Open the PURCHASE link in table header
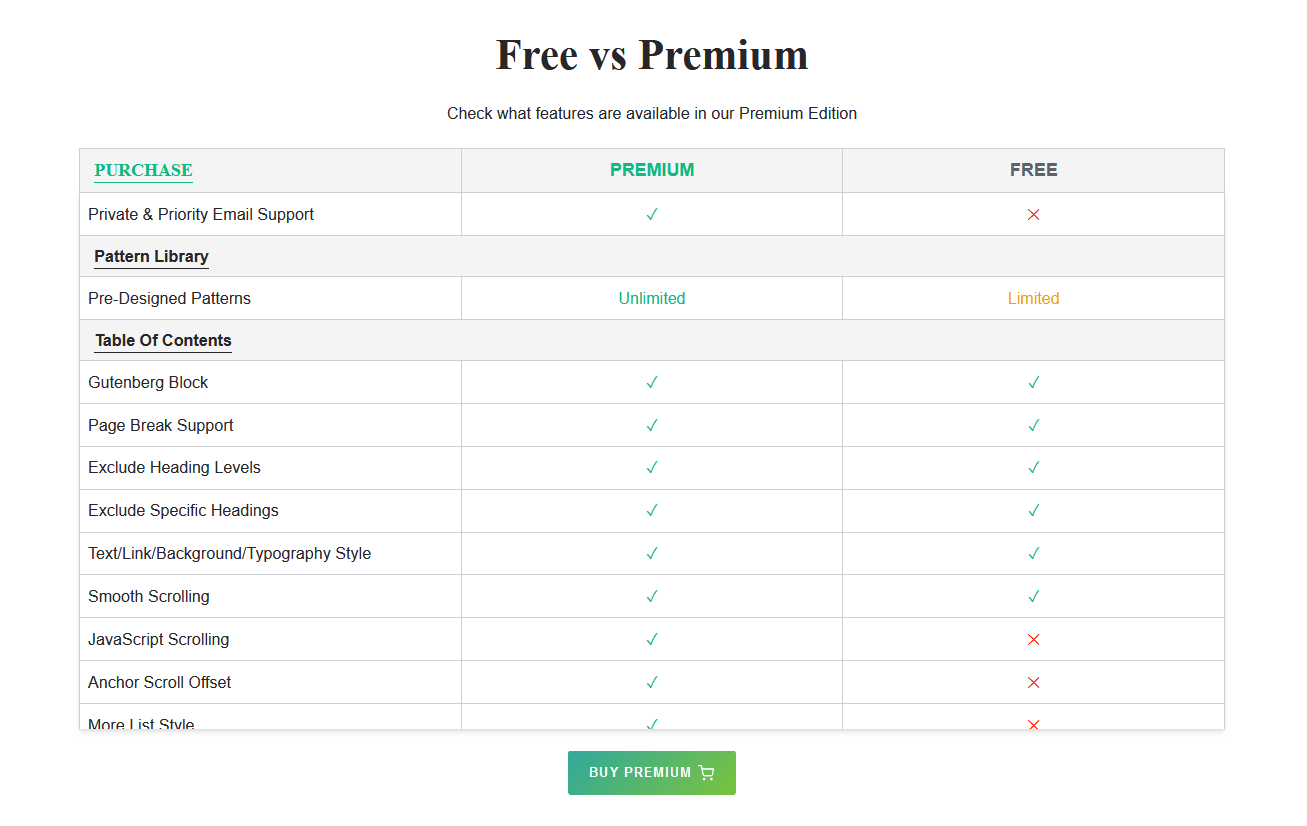The width and height of the screenshot is (1307, 826). pyautogui.click(x=143, y=170)
